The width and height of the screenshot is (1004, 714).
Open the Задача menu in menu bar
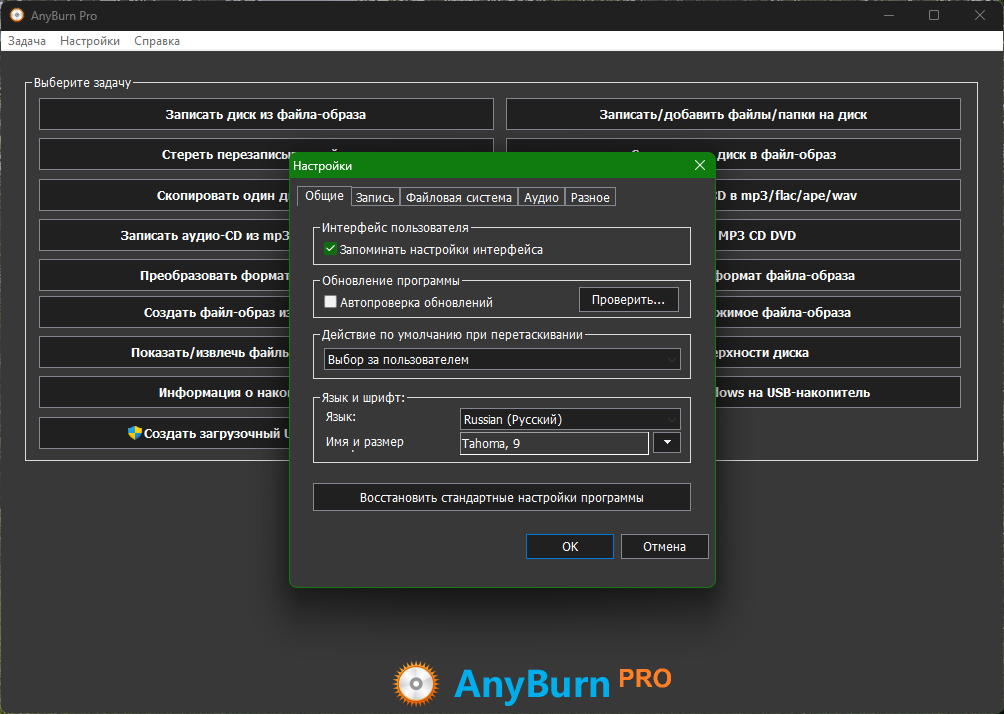tap(27, 41)
